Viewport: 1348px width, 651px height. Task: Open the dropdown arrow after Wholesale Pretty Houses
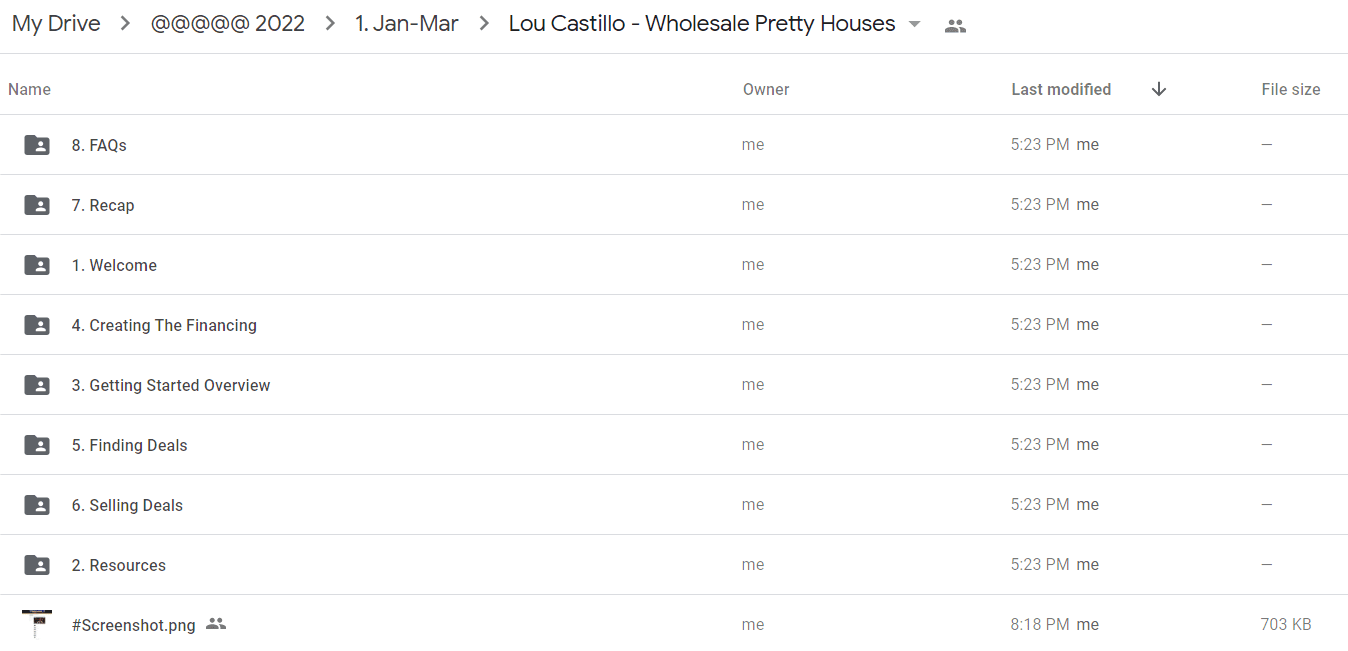pyautogui.click(x=914, y=25)
